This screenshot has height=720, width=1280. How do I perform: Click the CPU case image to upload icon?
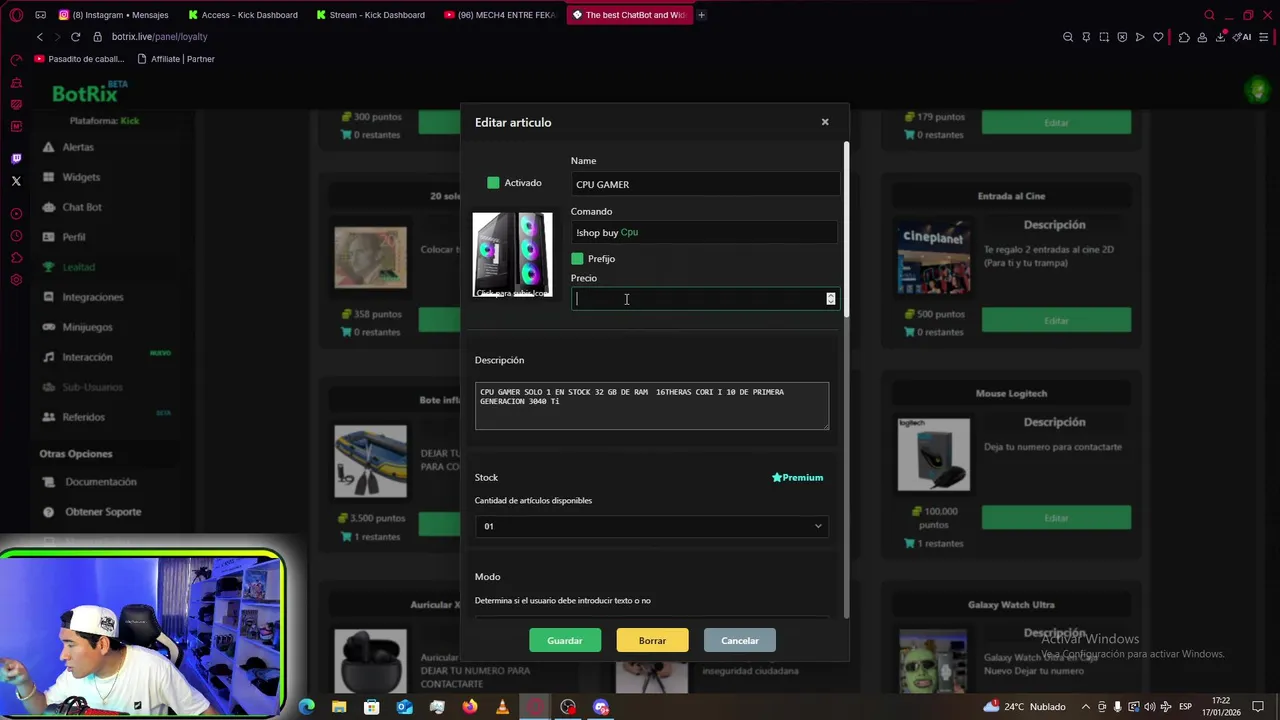coord(512,254)
